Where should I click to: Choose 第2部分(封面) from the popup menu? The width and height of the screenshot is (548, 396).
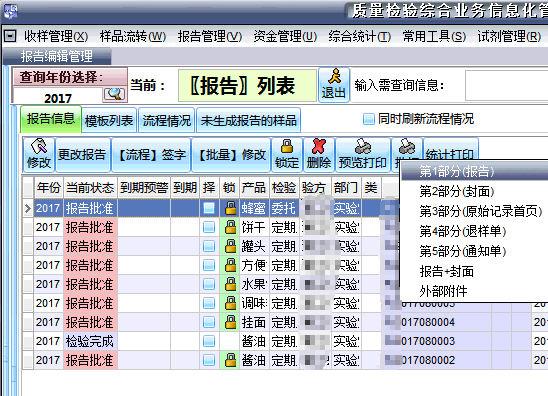click(x=475, y=192)
